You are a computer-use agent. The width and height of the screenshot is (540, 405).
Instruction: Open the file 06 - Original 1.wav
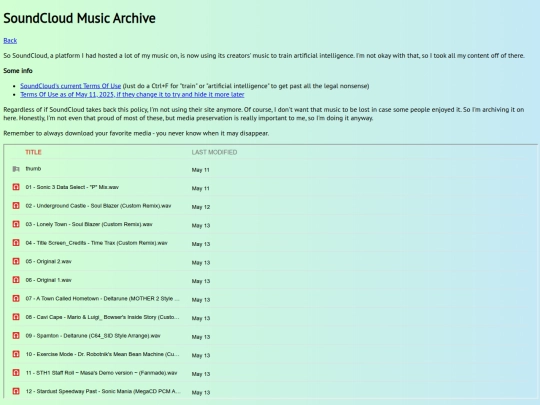click(49, 280)
